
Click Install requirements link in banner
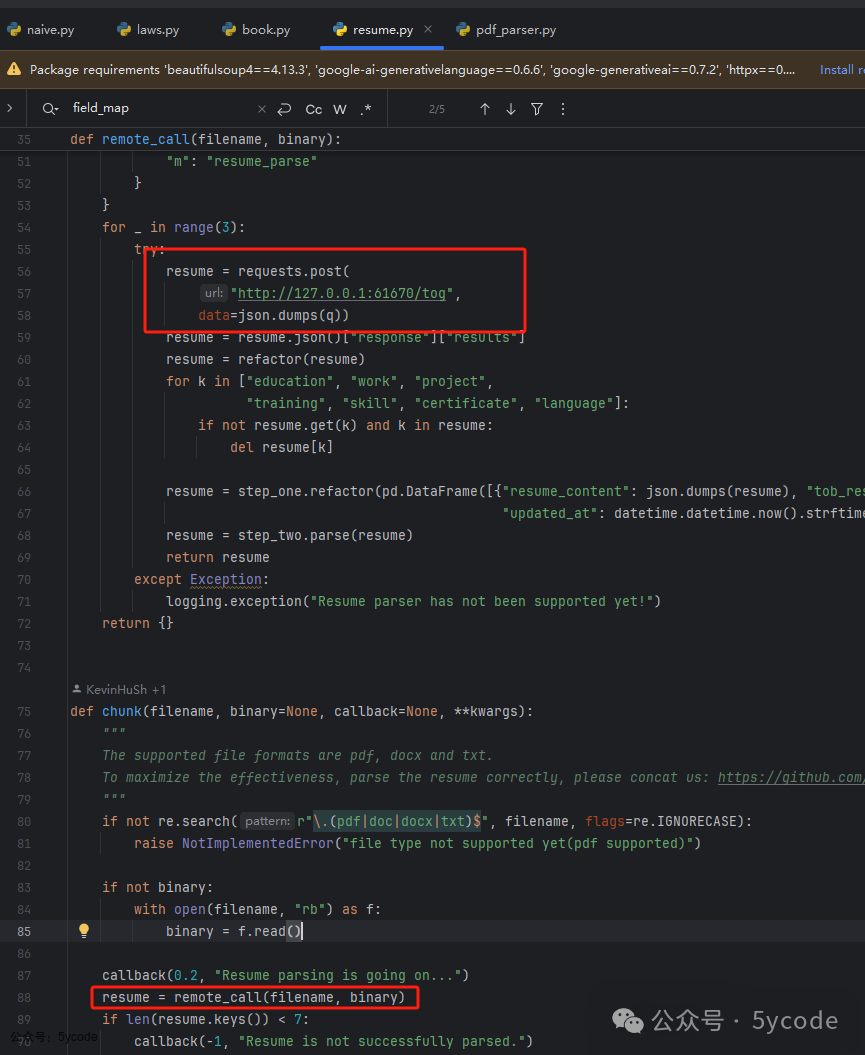[841, 69]
